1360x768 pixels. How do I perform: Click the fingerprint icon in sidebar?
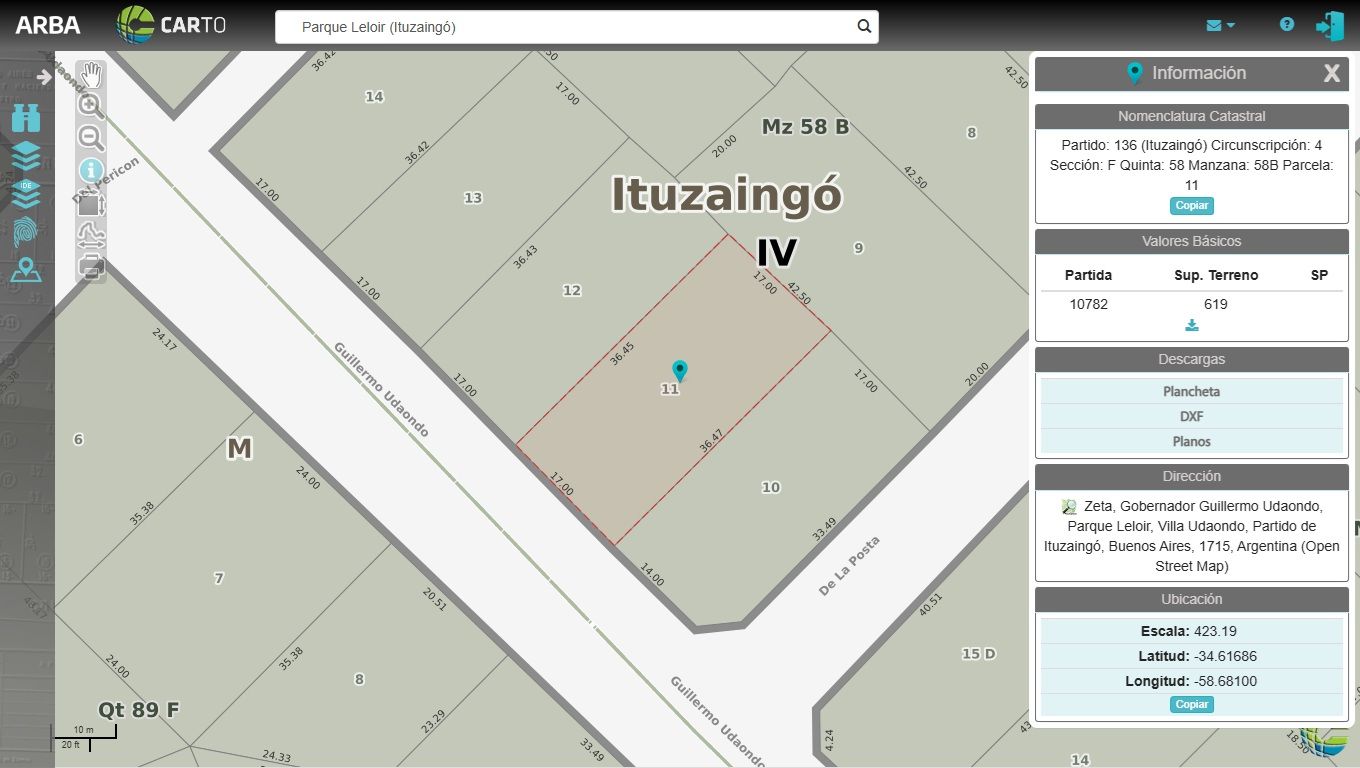coord(26,232)
